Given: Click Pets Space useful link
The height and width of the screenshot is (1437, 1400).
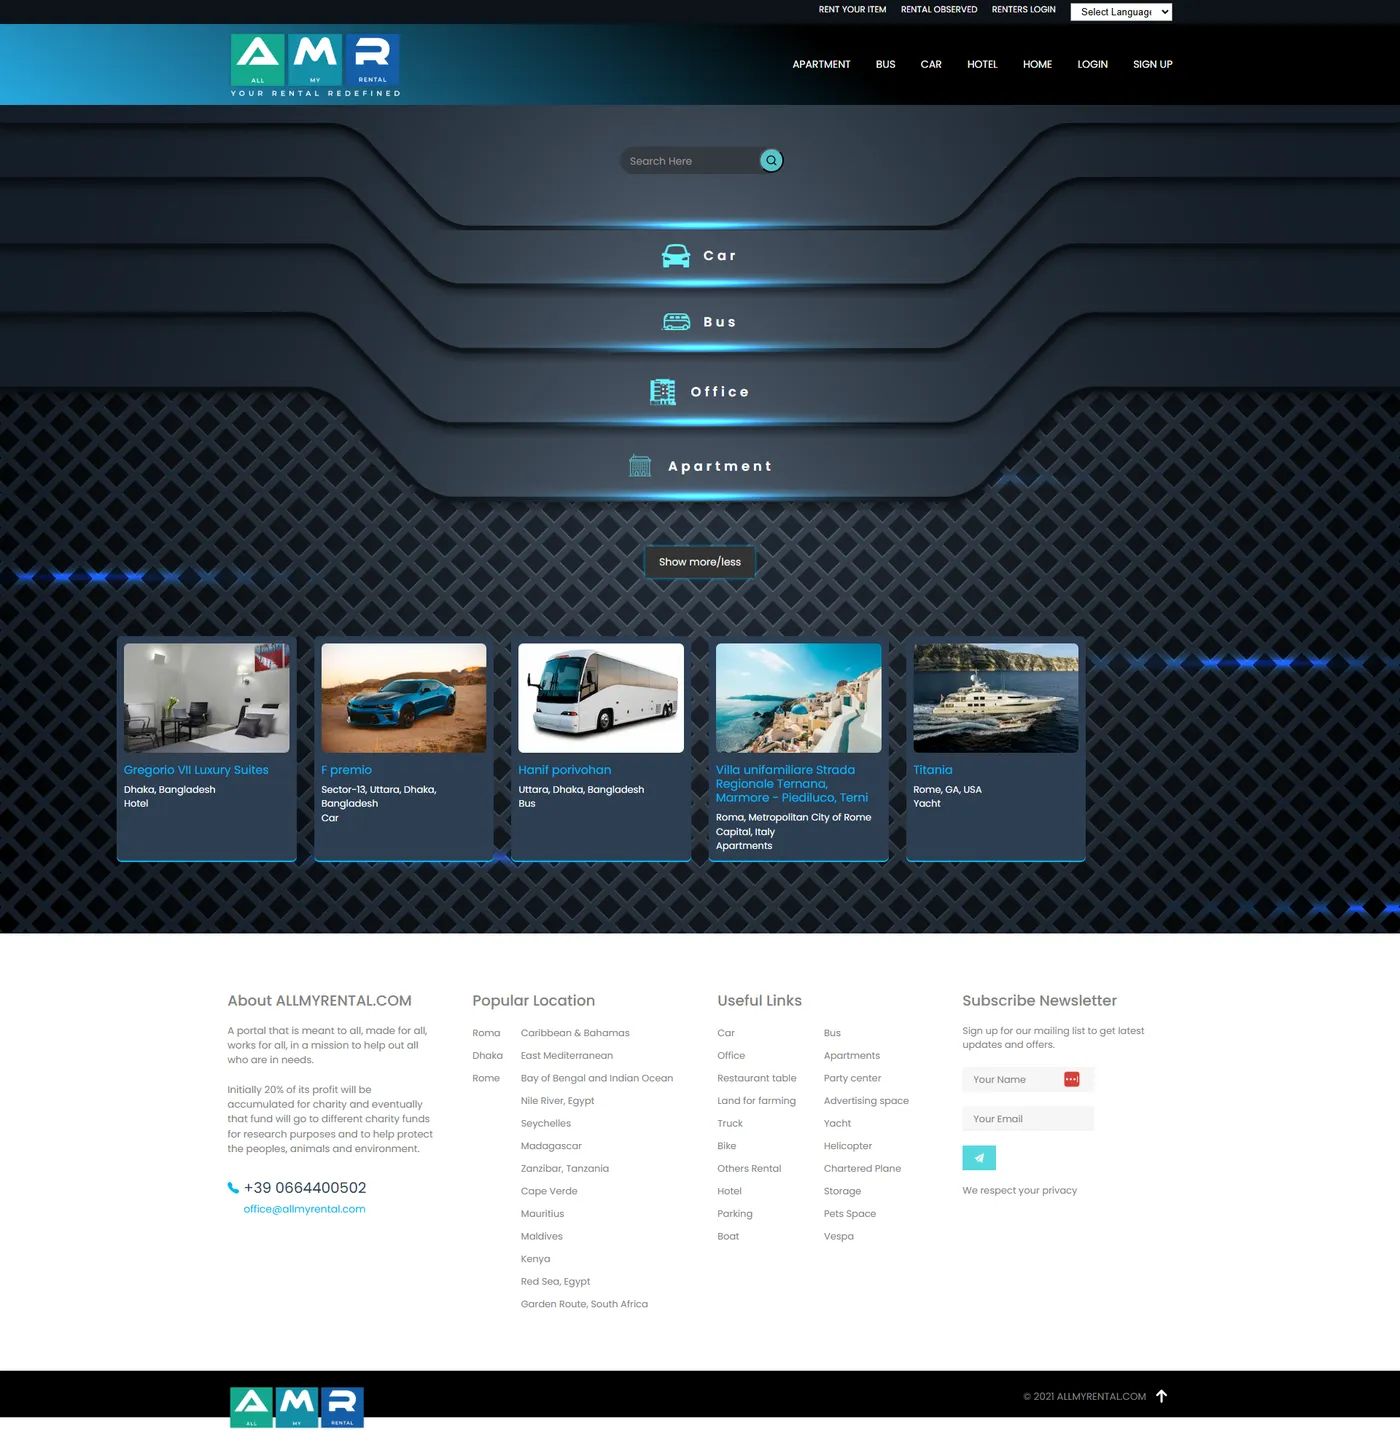Looking at the screenshot, I should click(850, 1214).
